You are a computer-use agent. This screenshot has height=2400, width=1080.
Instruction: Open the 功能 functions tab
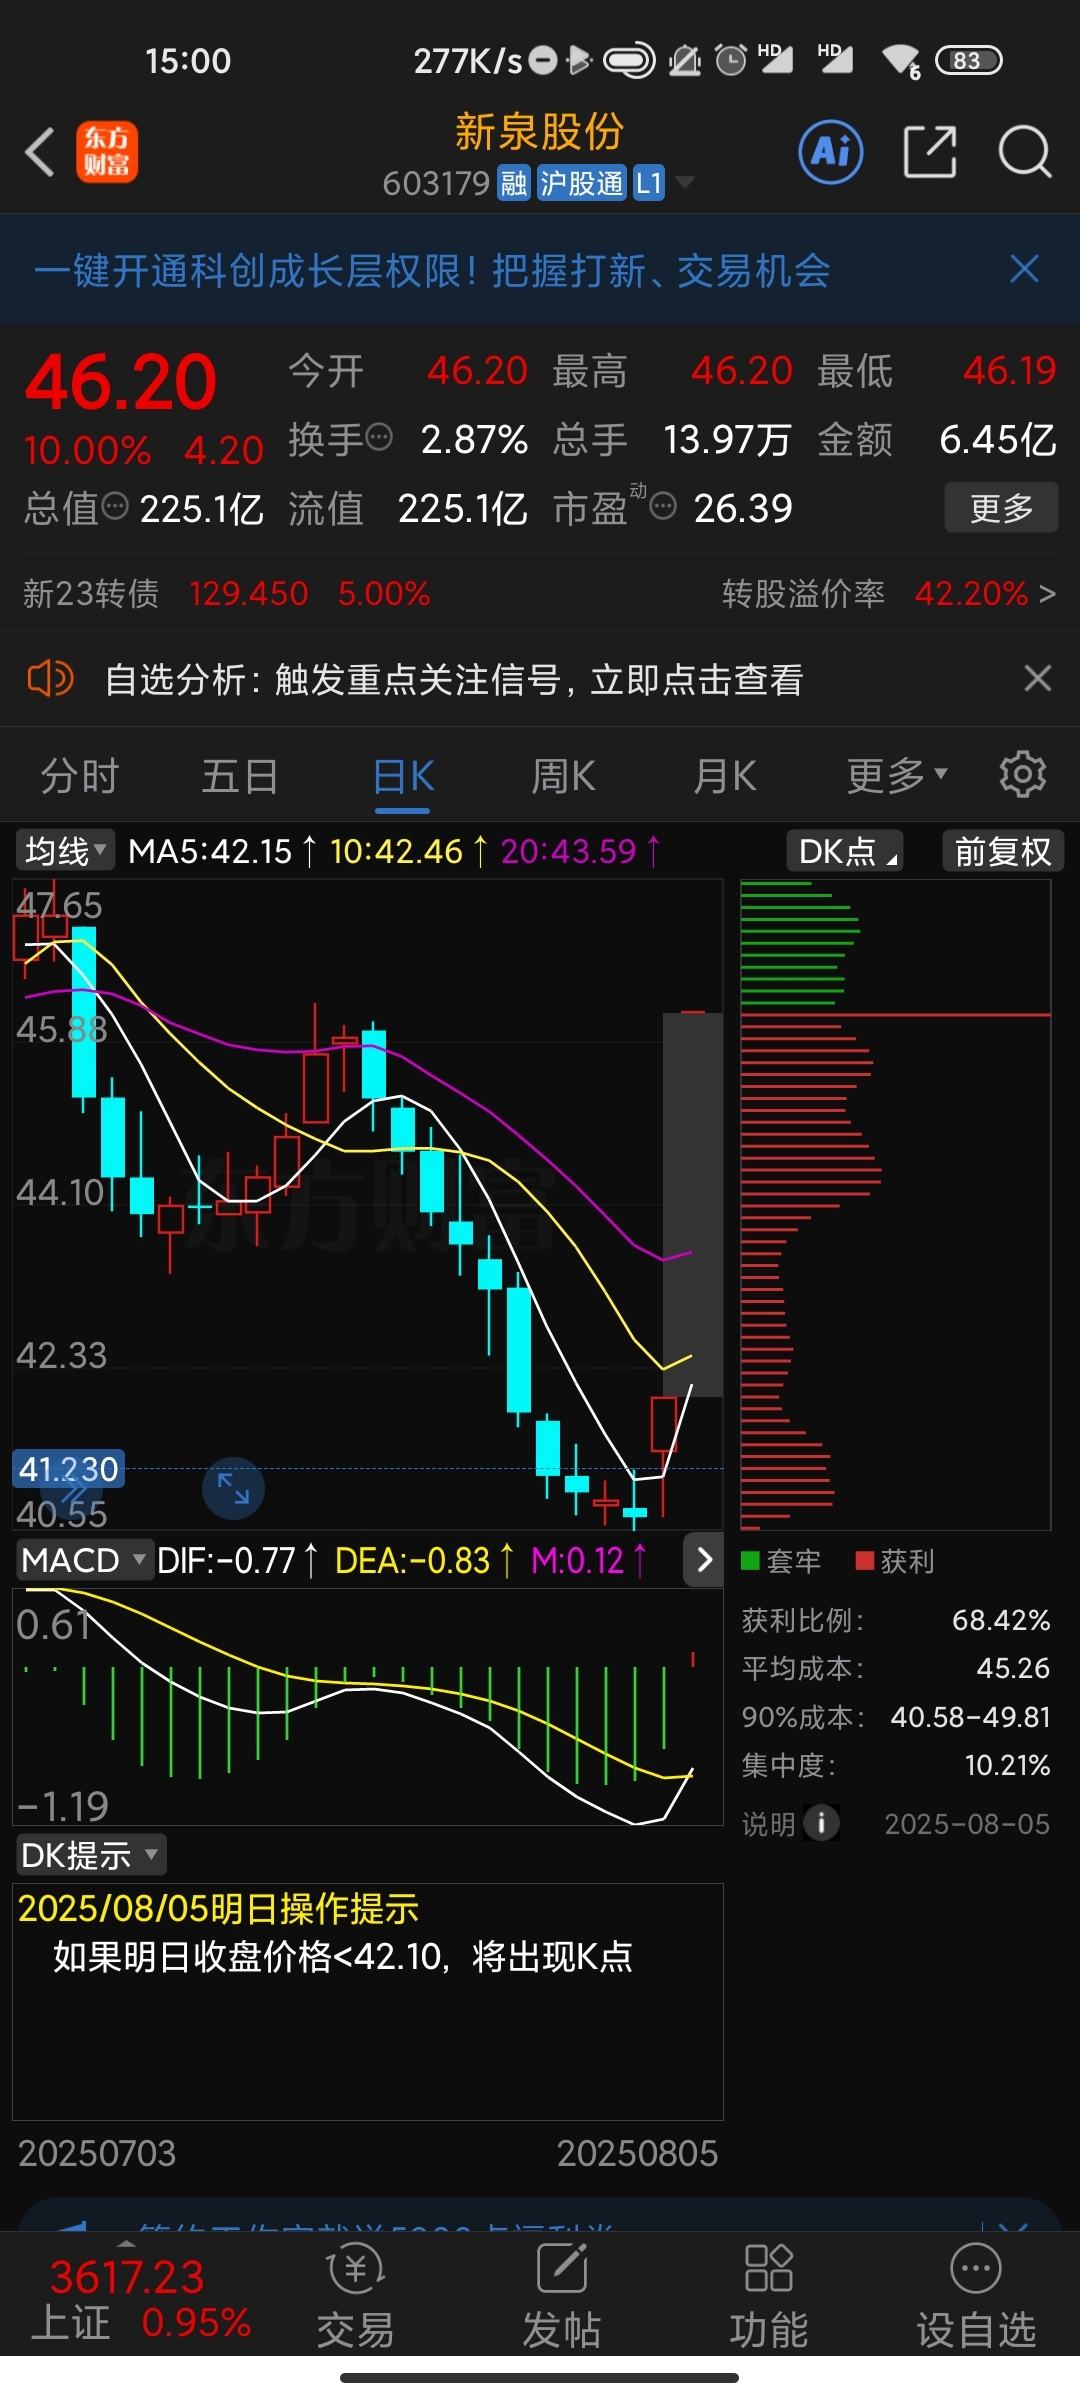pos(768,2296)
